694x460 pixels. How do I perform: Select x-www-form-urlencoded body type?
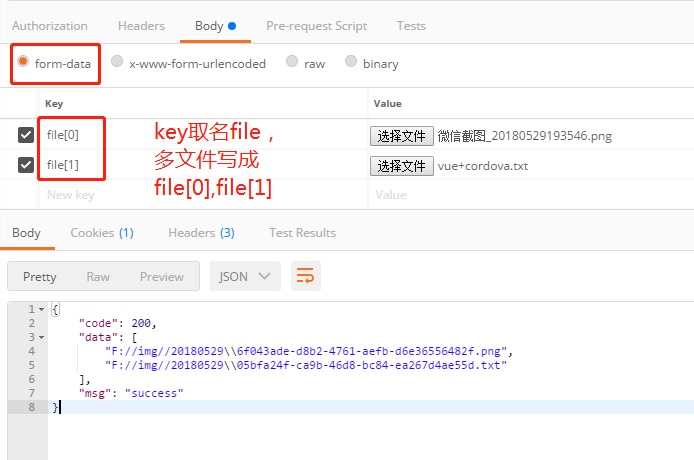[x=117, y=62]
